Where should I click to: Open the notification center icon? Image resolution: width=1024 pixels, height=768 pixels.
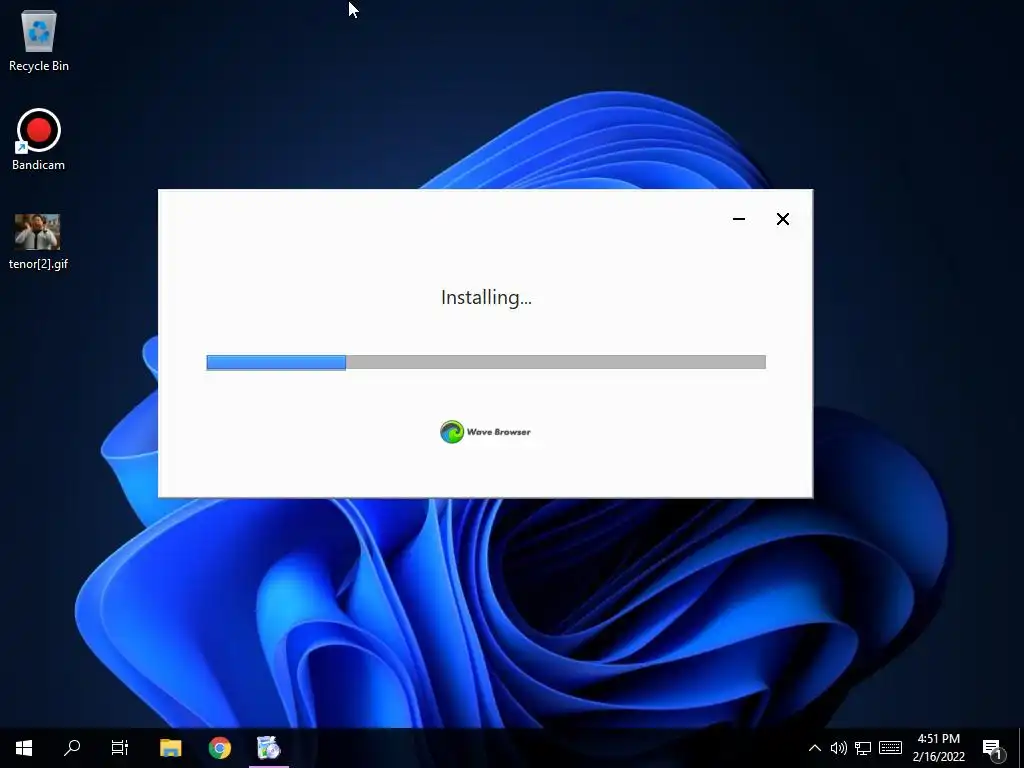993,748
